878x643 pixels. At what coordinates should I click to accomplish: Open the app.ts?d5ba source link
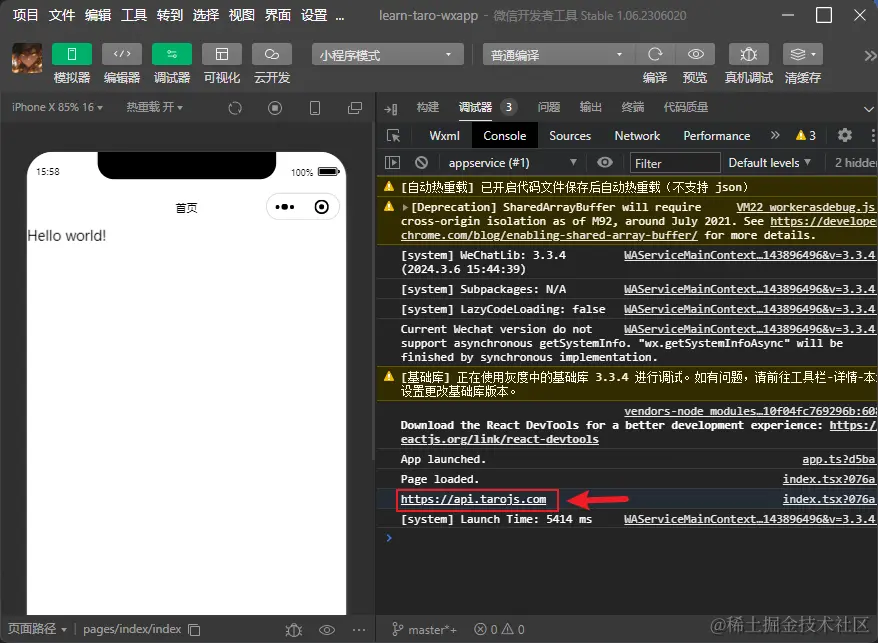coord(838,459)
